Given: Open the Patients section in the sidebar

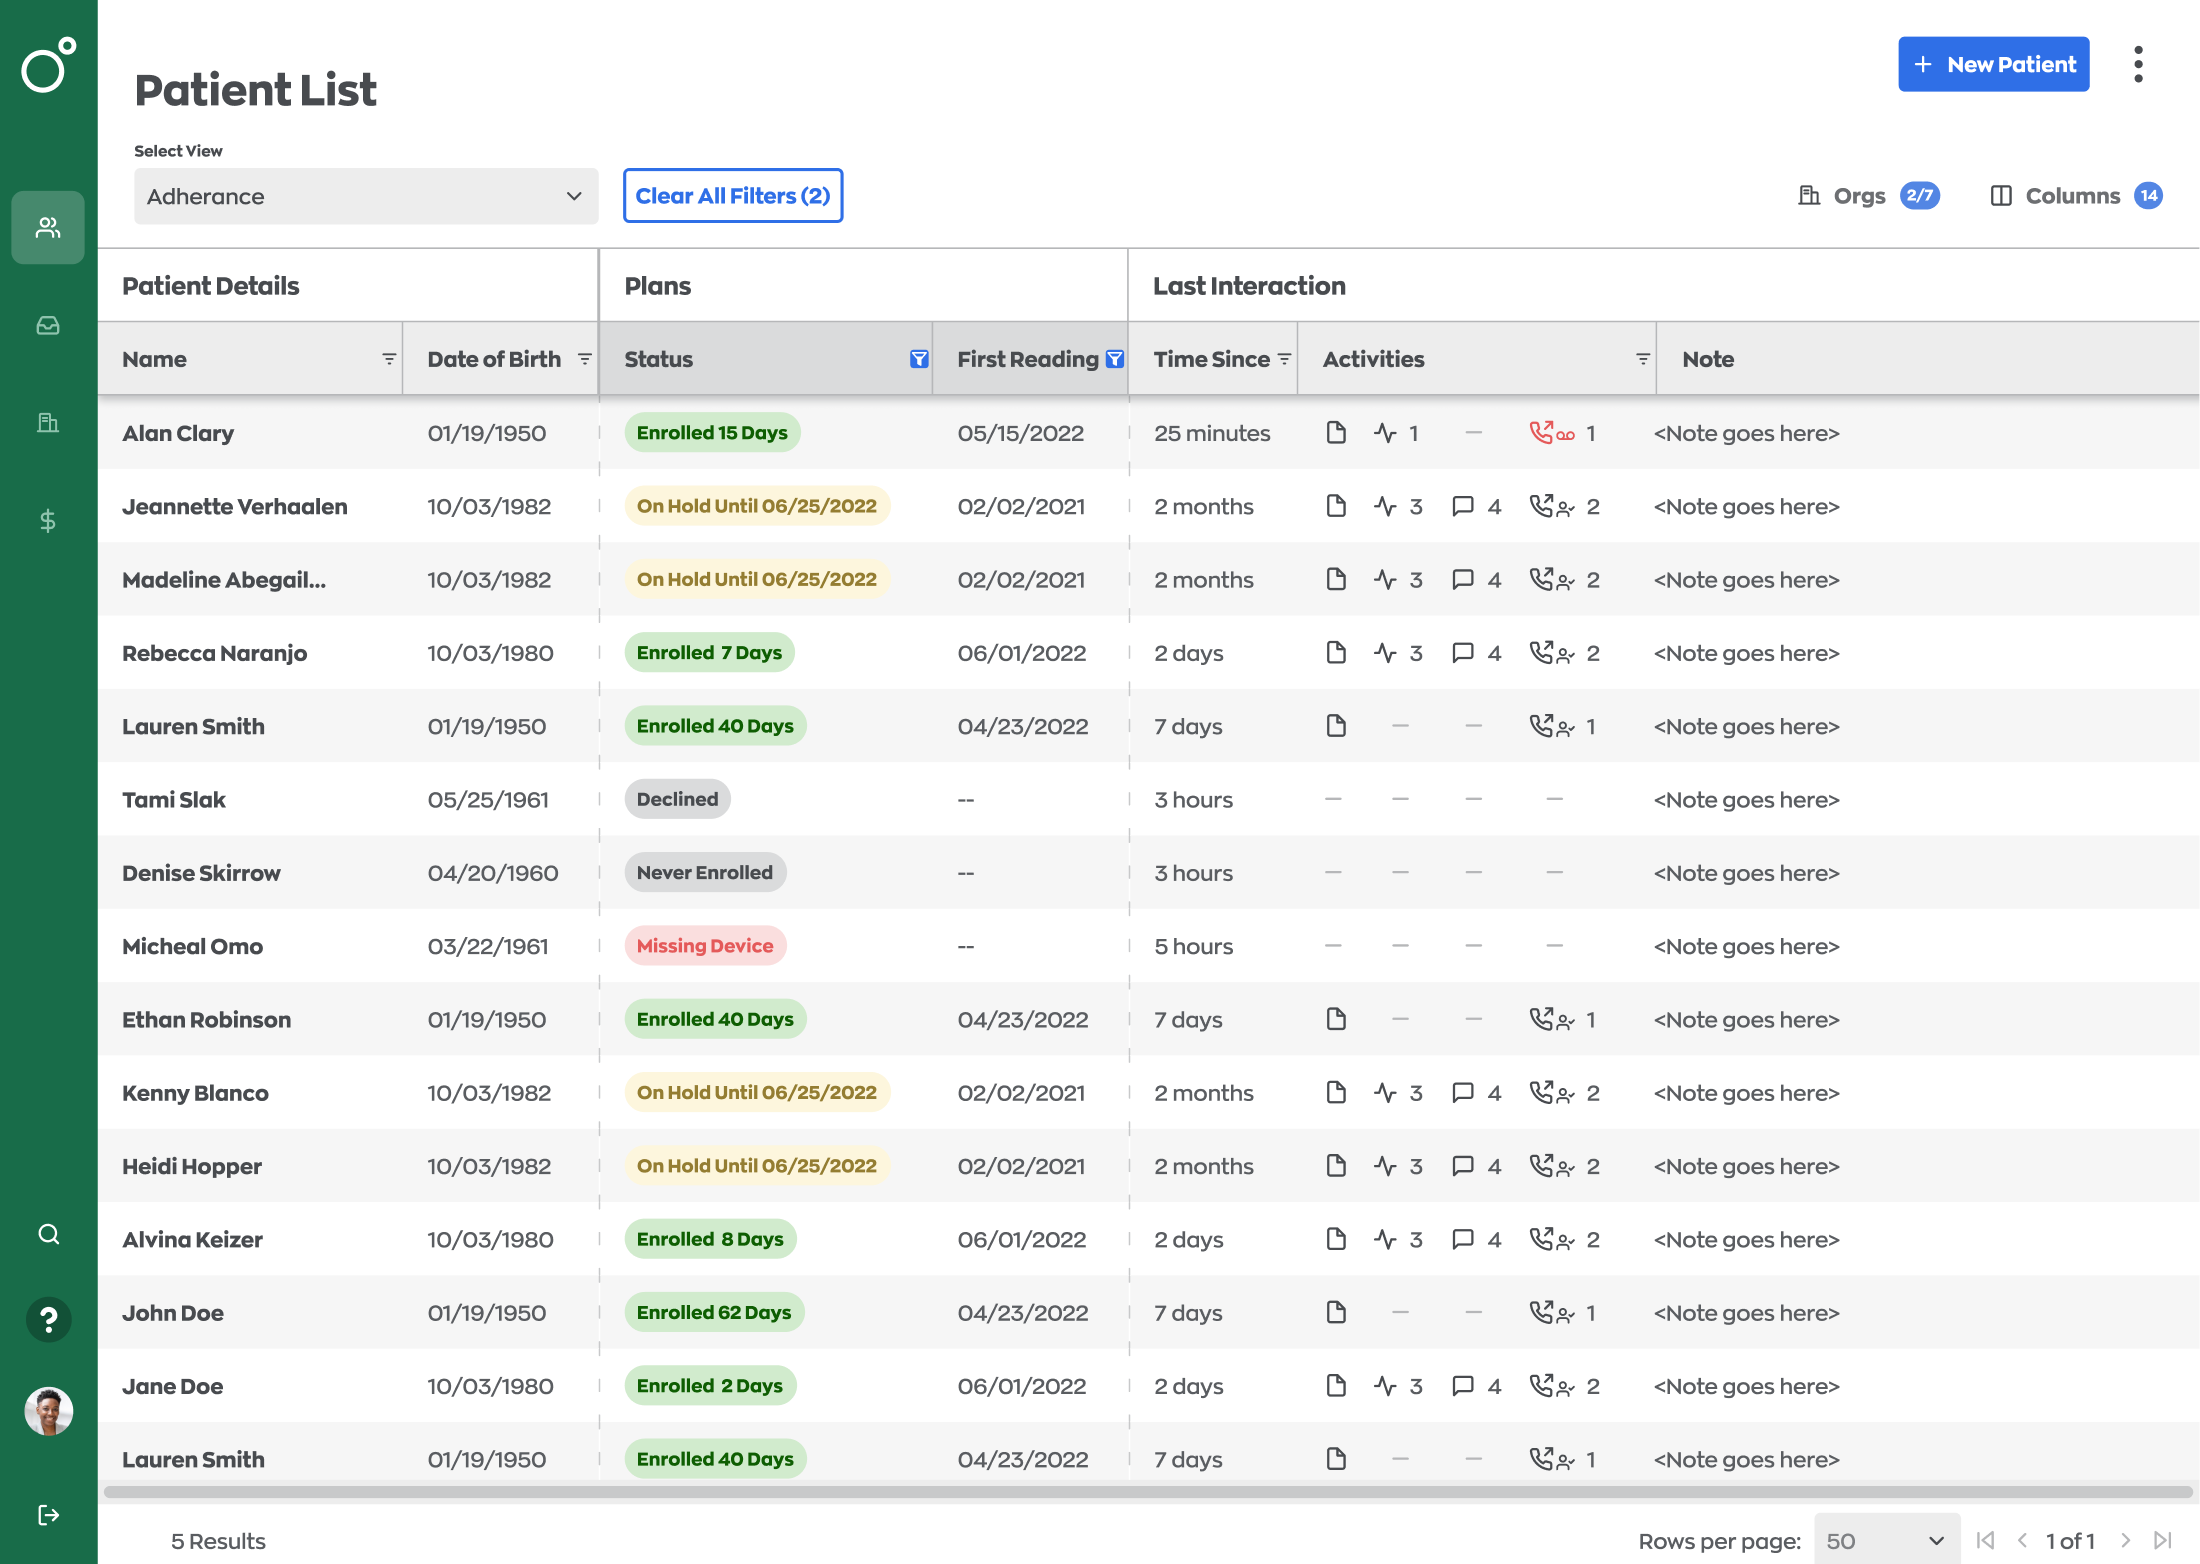Looking at the screenshot, I should pyautogui.click(x=47, y=227).
